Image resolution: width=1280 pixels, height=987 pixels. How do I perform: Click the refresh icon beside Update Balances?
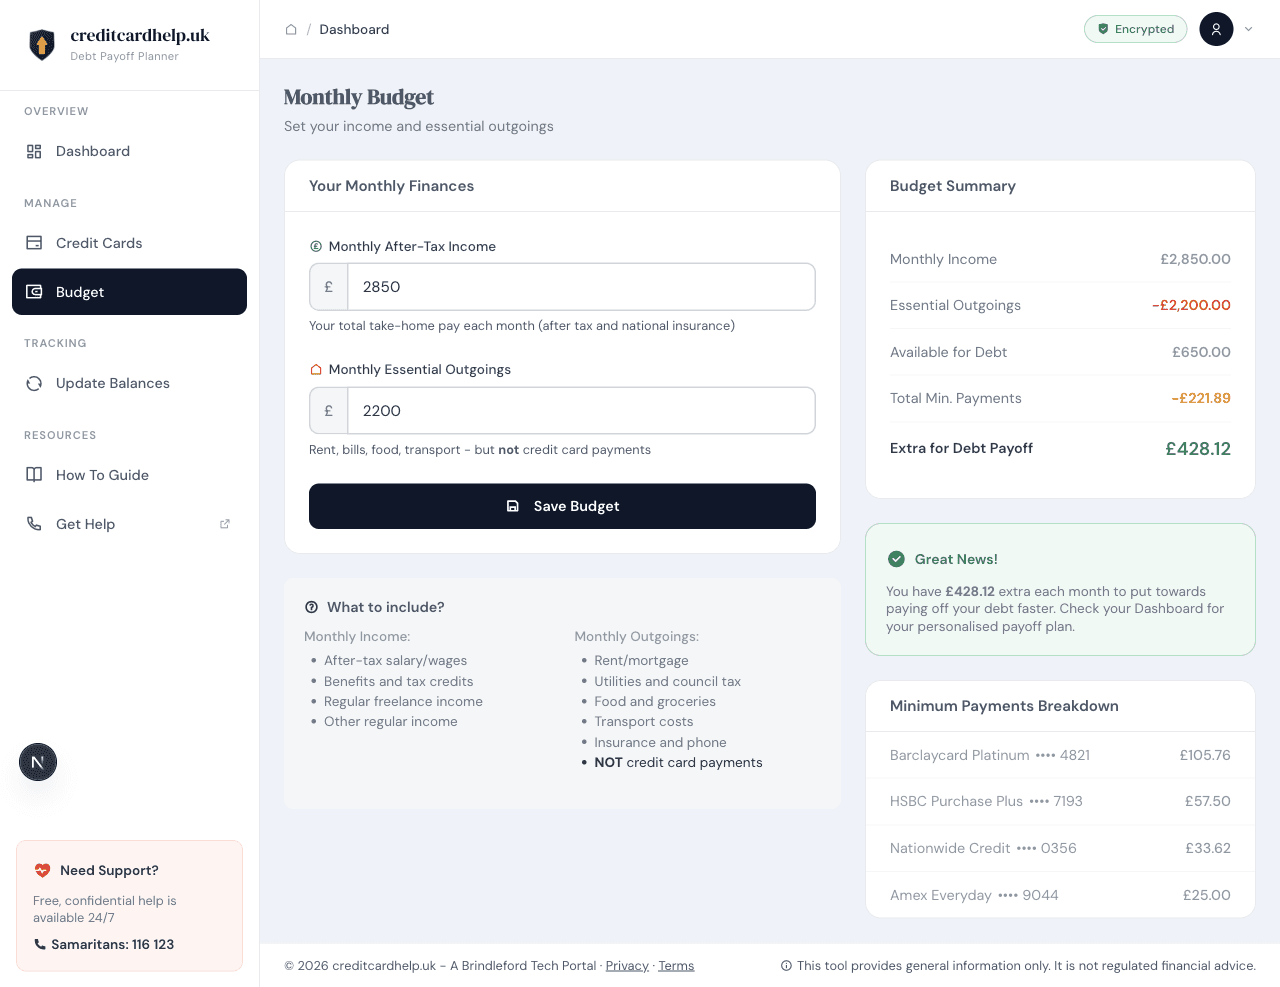click(34, 383)
